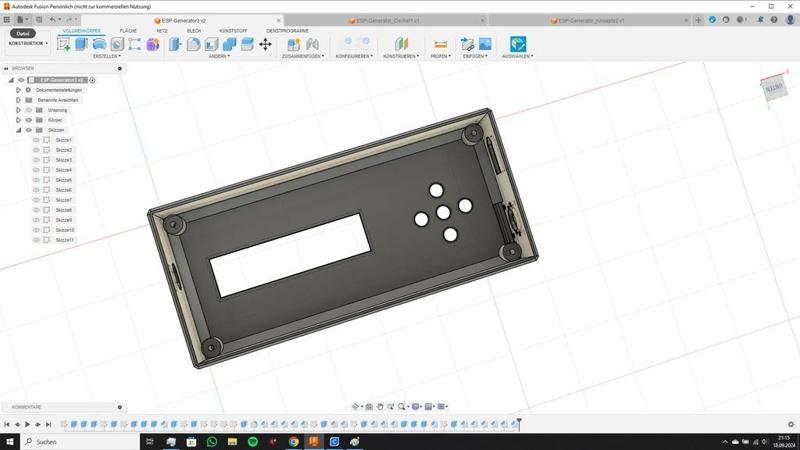Viewport: 800px width, 450px height.
Task: Open the Auswählen menu
Action: click(517, 56)
